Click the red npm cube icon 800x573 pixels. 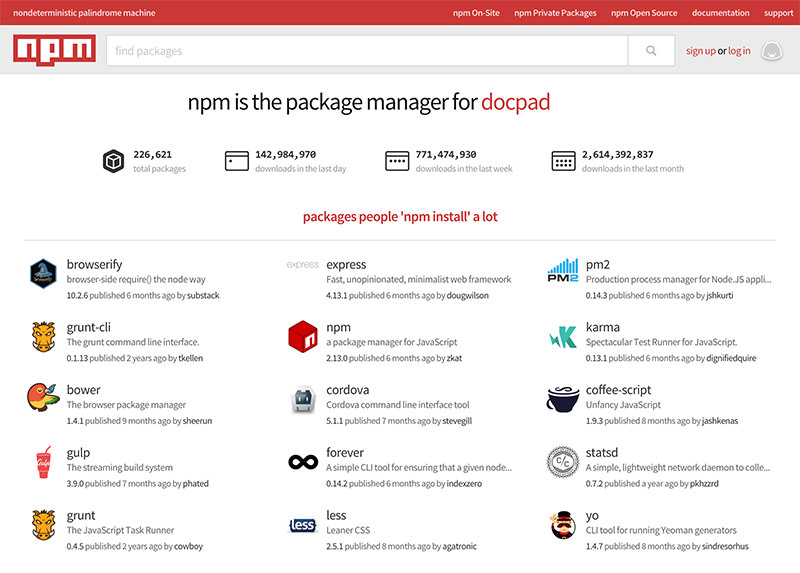[303, 336]
